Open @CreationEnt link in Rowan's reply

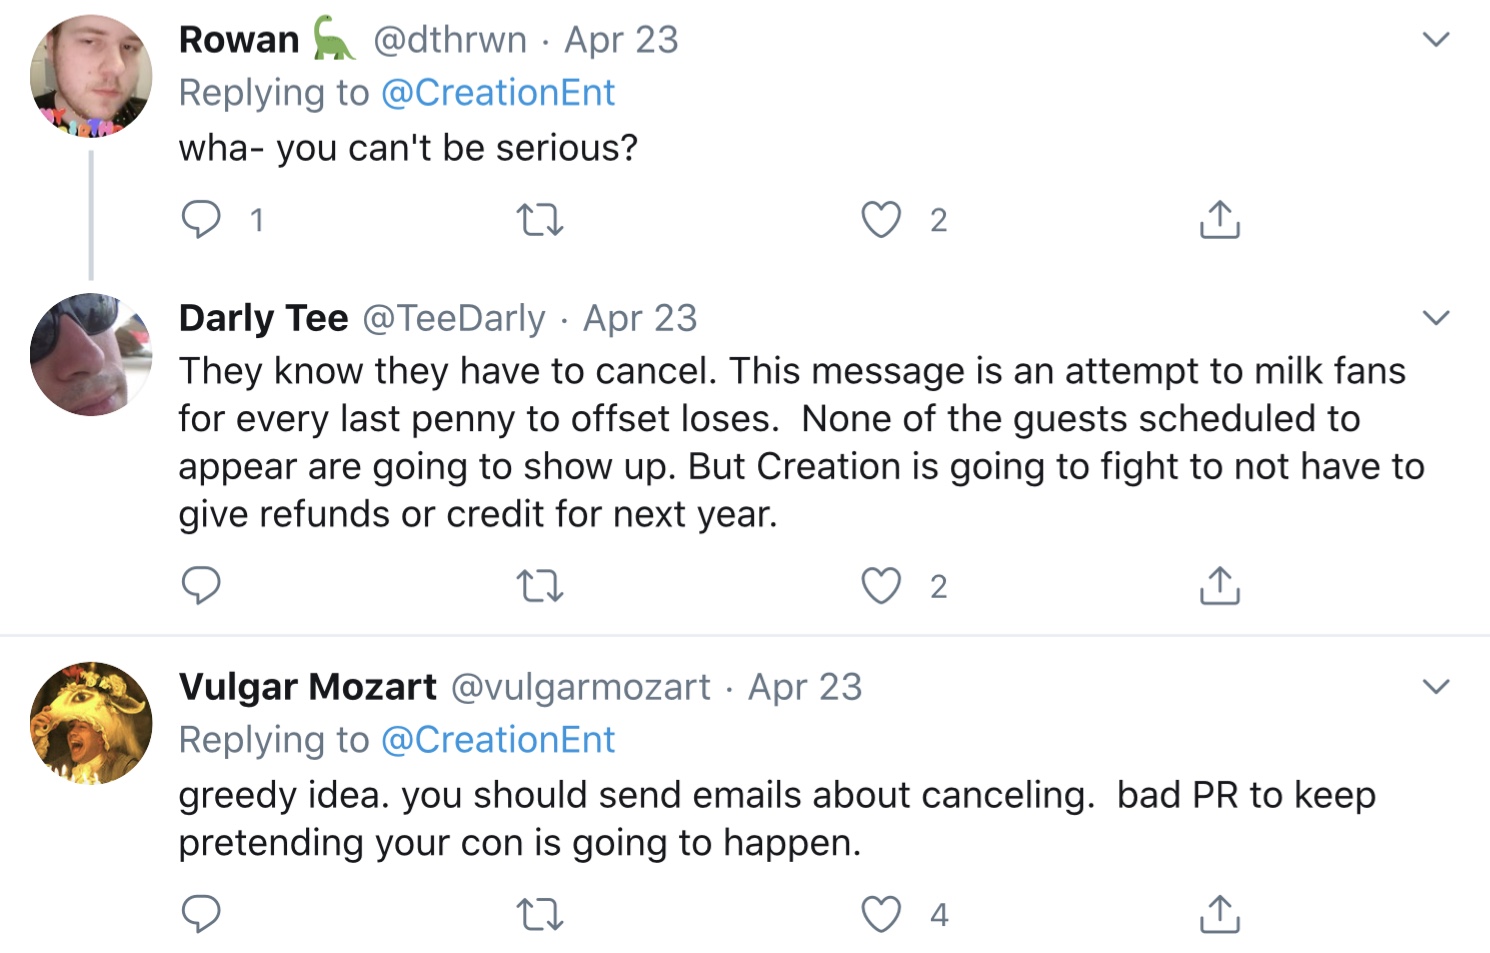[x=498, y=93]
